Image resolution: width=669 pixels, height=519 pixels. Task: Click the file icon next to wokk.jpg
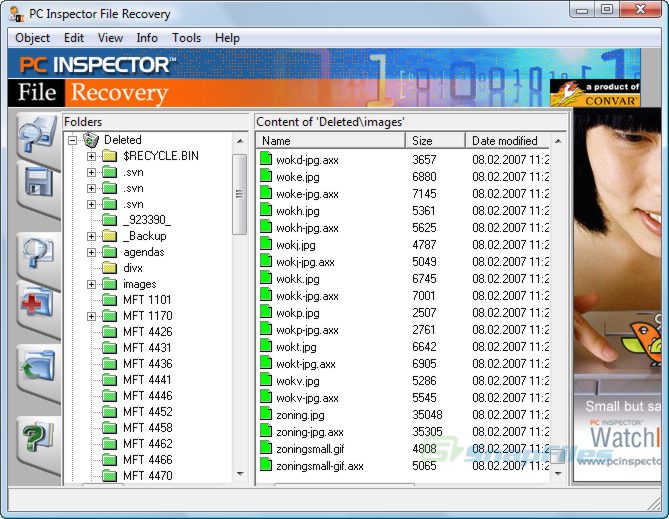(266, 278)
